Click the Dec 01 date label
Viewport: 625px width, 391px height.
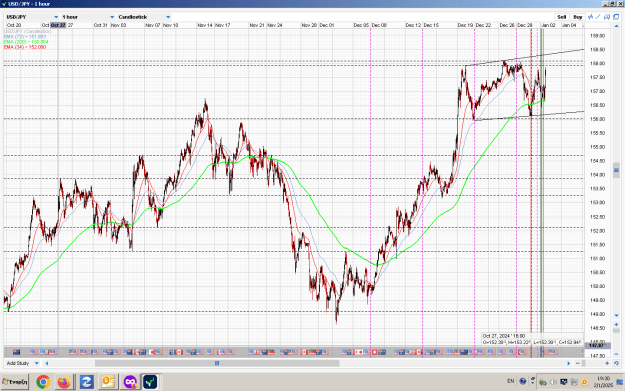tap(326, 25)
